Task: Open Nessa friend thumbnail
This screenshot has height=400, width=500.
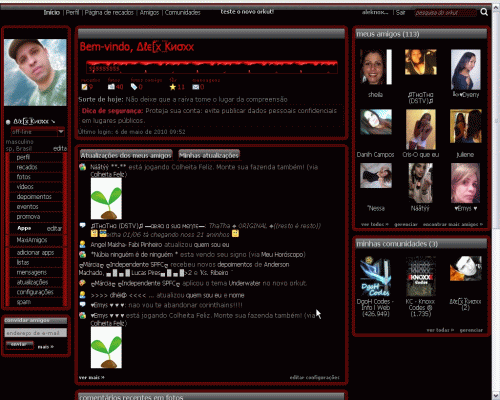Action: coord(376,175)
